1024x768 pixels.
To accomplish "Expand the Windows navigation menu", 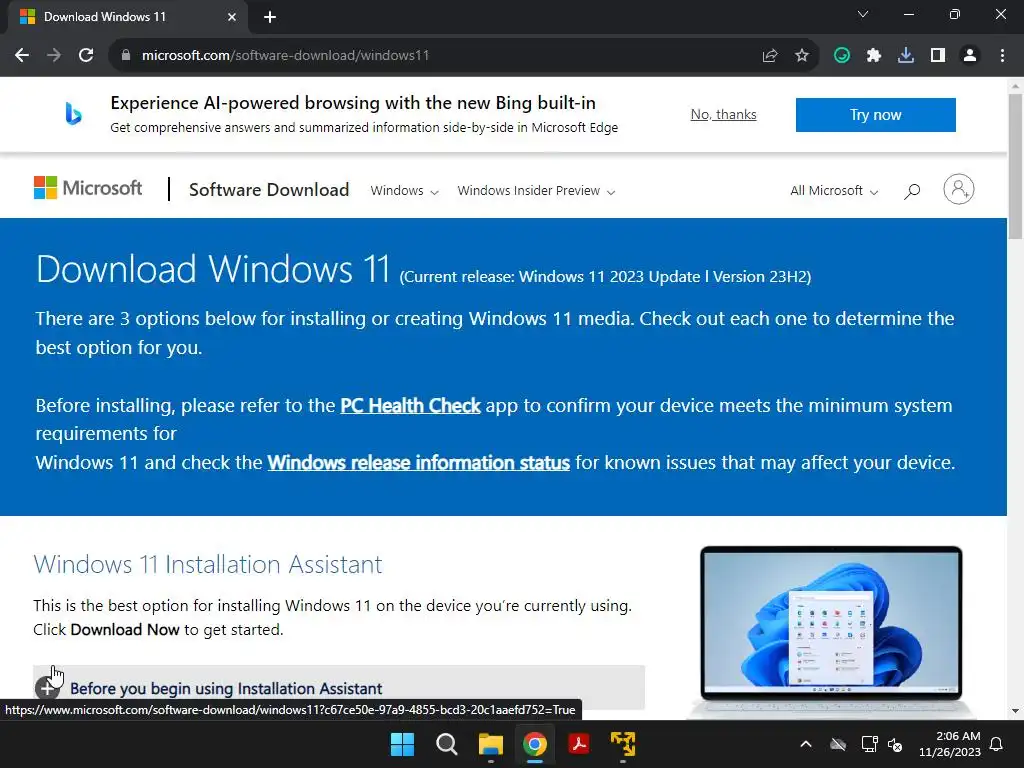I will click(404, 191).
